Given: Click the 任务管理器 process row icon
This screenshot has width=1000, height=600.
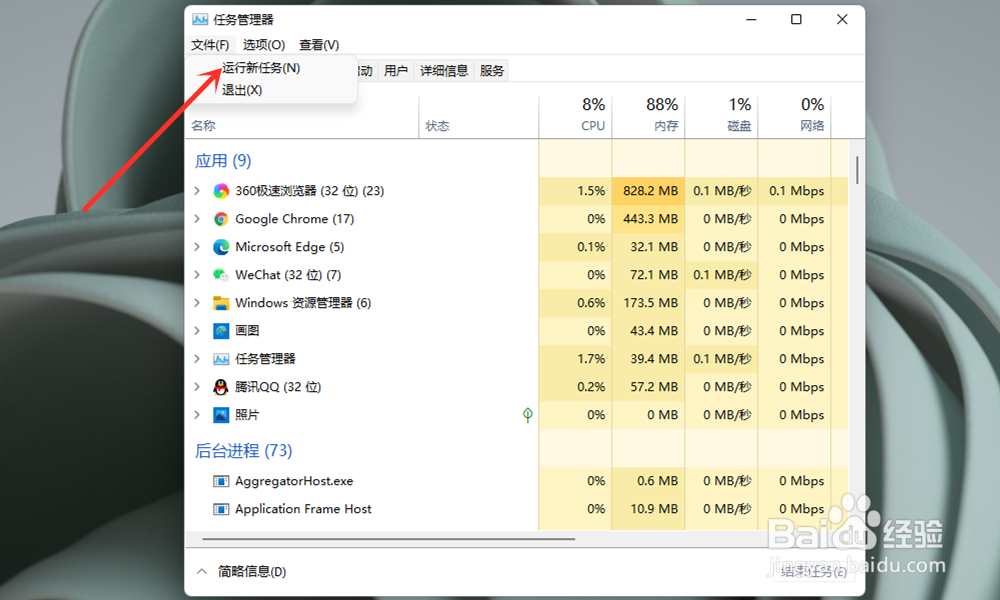Looking at the screenshot, I should point(221,359).
